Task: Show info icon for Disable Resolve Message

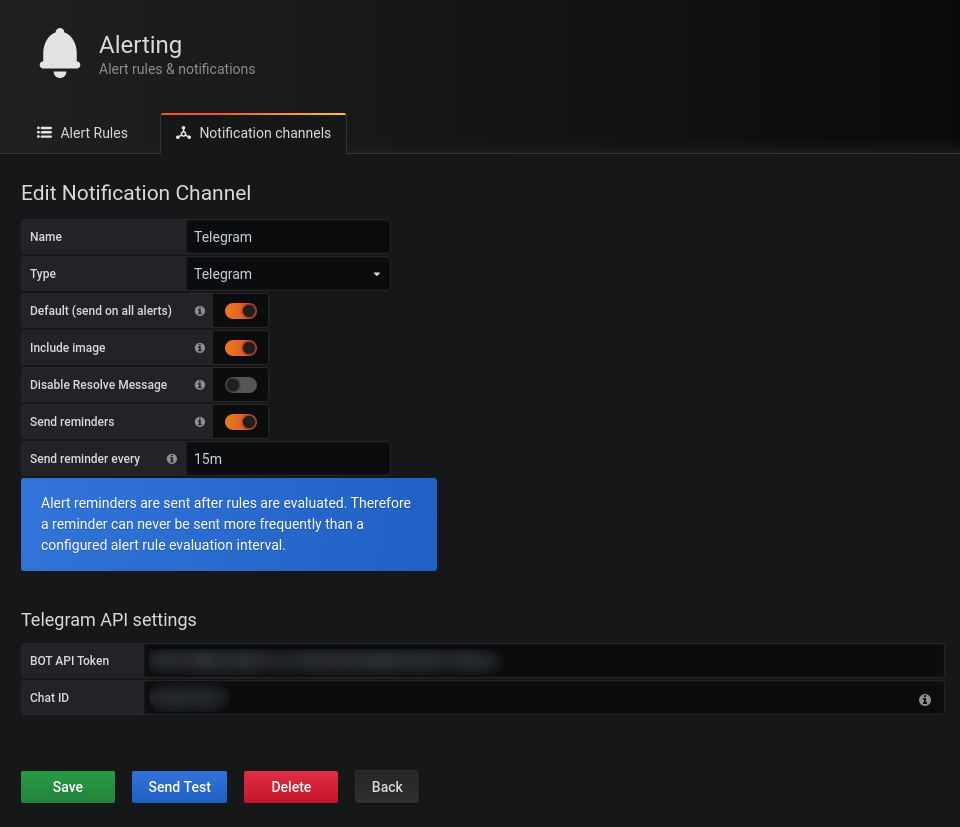Action: (200, 385)
